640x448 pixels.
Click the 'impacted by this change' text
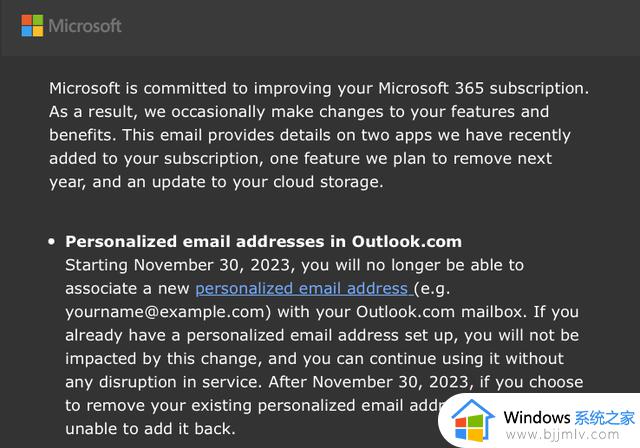click(x=163, y=359)
